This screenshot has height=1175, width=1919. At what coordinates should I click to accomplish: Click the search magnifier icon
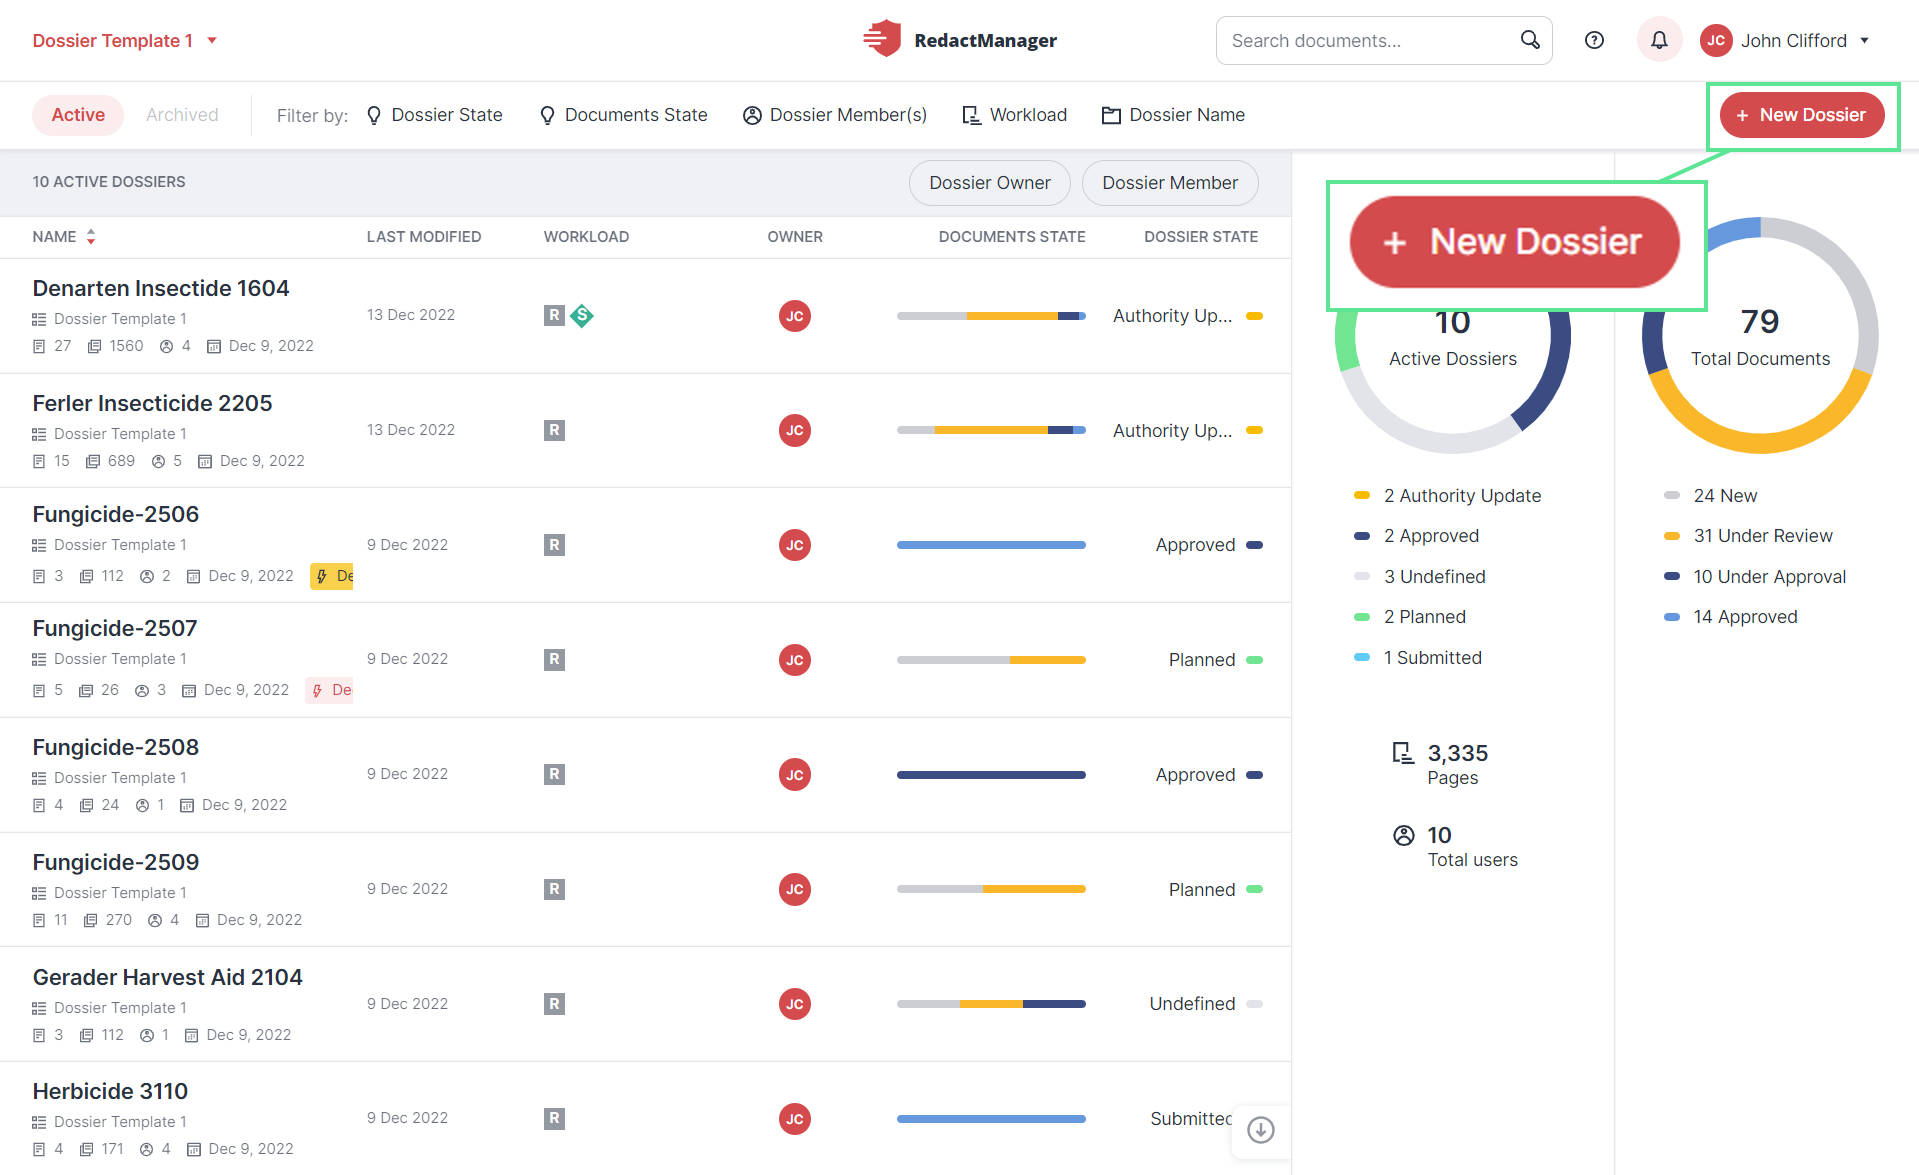coord(1530,40)
